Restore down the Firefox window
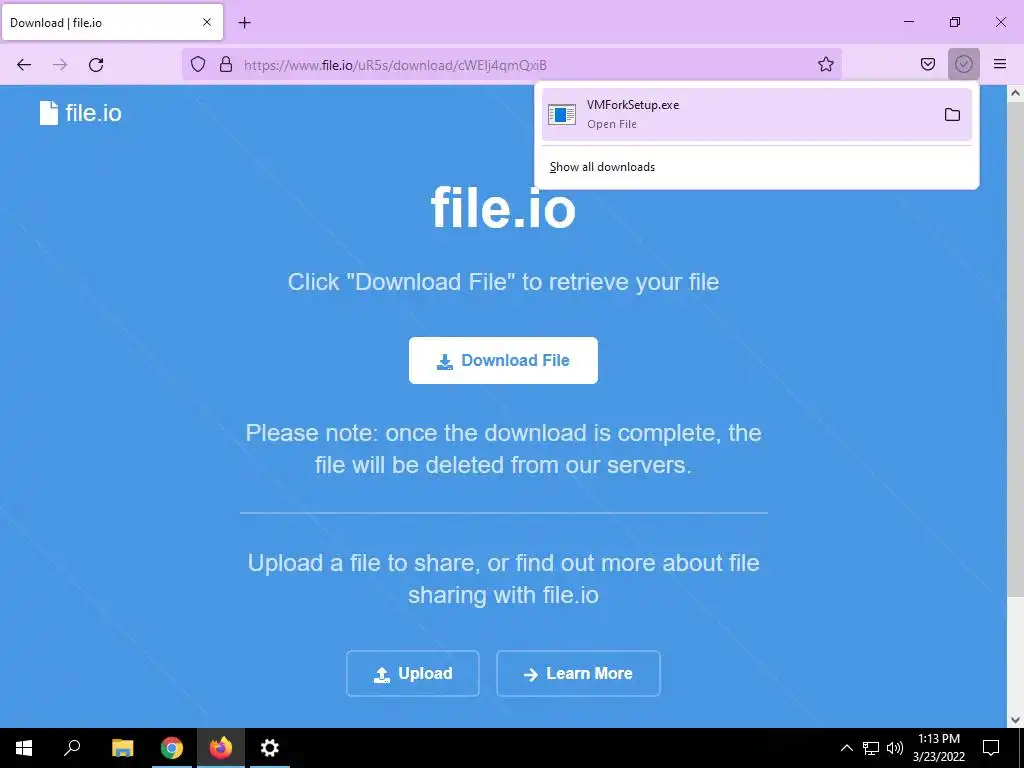This screenshot has width=1024, height=768. coord(955,22)
